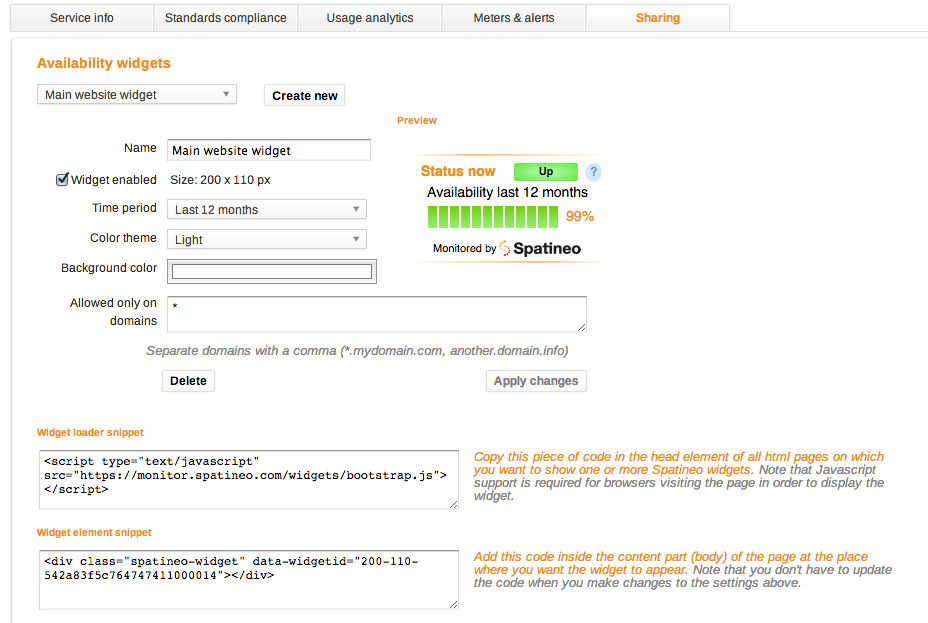This screenshot has height=623, width=928.
Task: Click the 99% availability value
Action: 579,217
